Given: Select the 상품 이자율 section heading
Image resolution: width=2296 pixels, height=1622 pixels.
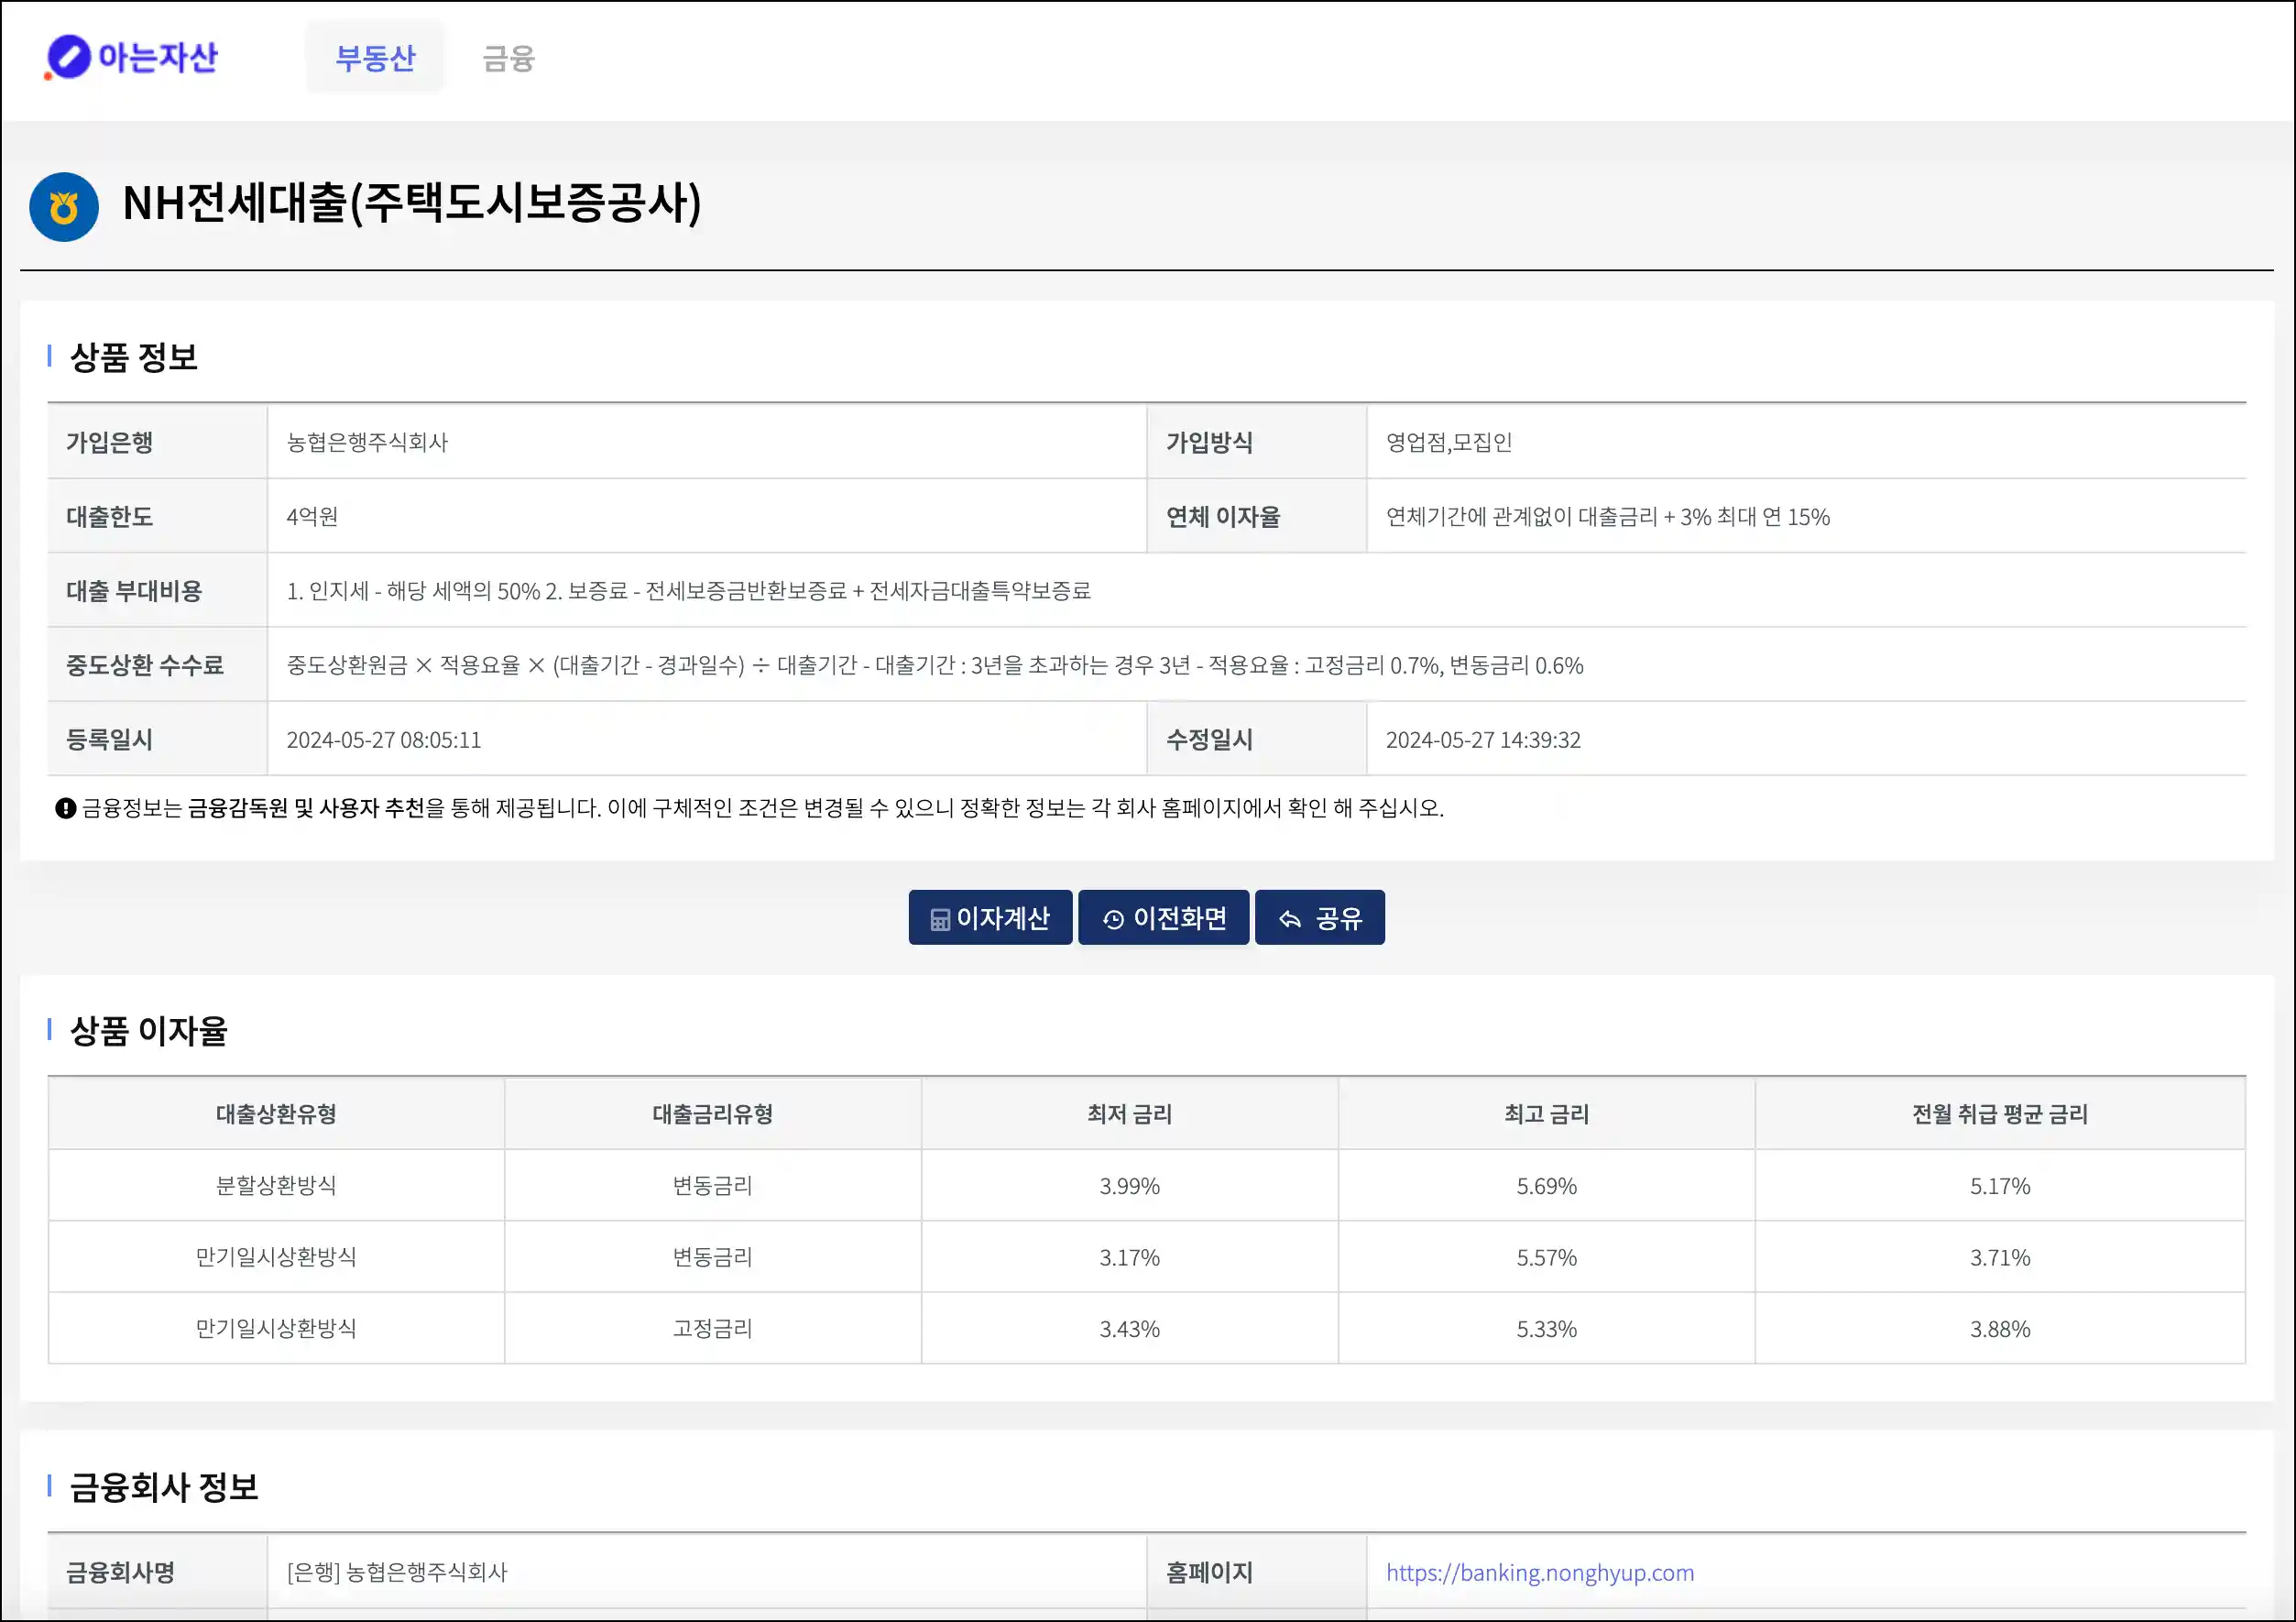Looking at the screenshot, I should coord(148,1031).
